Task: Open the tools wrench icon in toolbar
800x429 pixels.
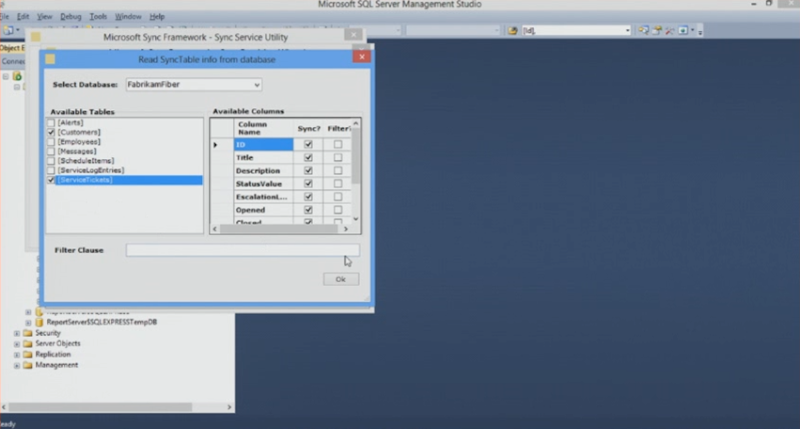Action: (669, 31)
